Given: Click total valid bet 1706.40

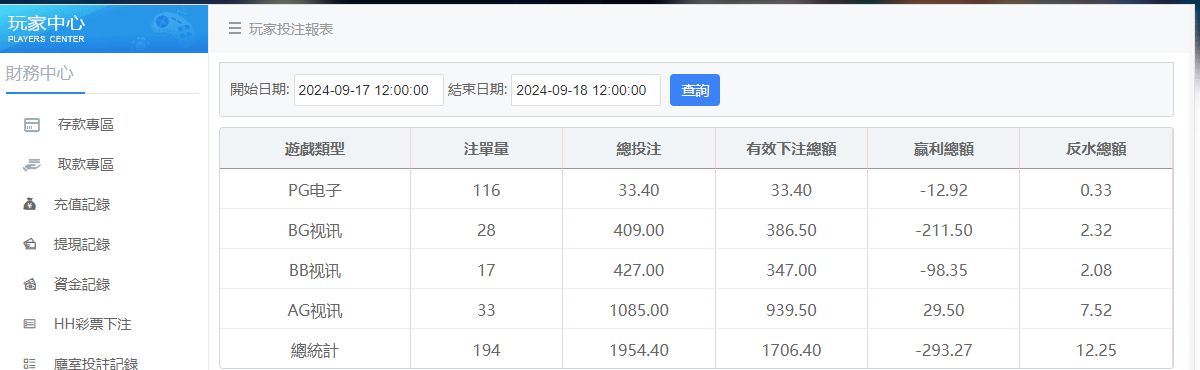Looking at the screenshot, I should pos(791,350).
